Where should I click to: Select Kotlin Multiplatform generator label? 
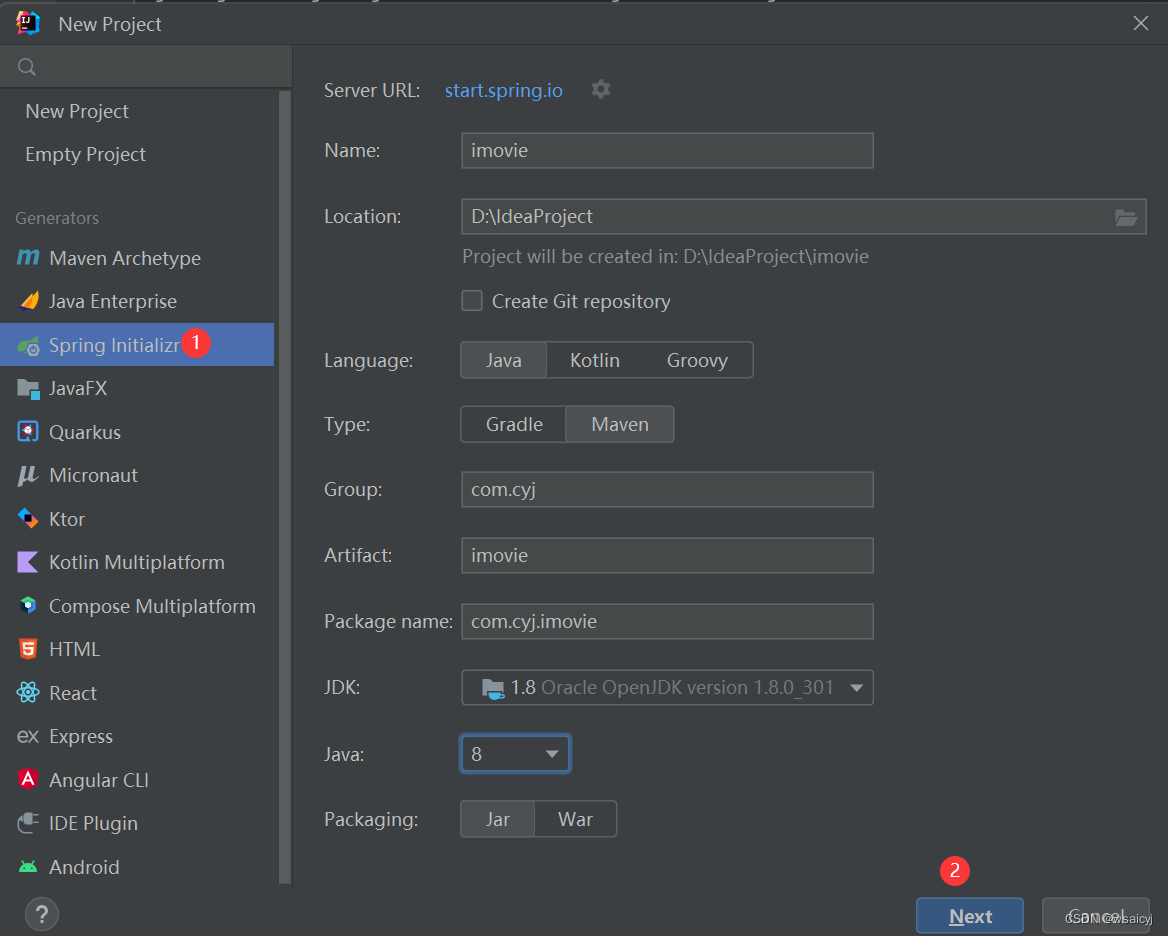click(x=137, y=562)
